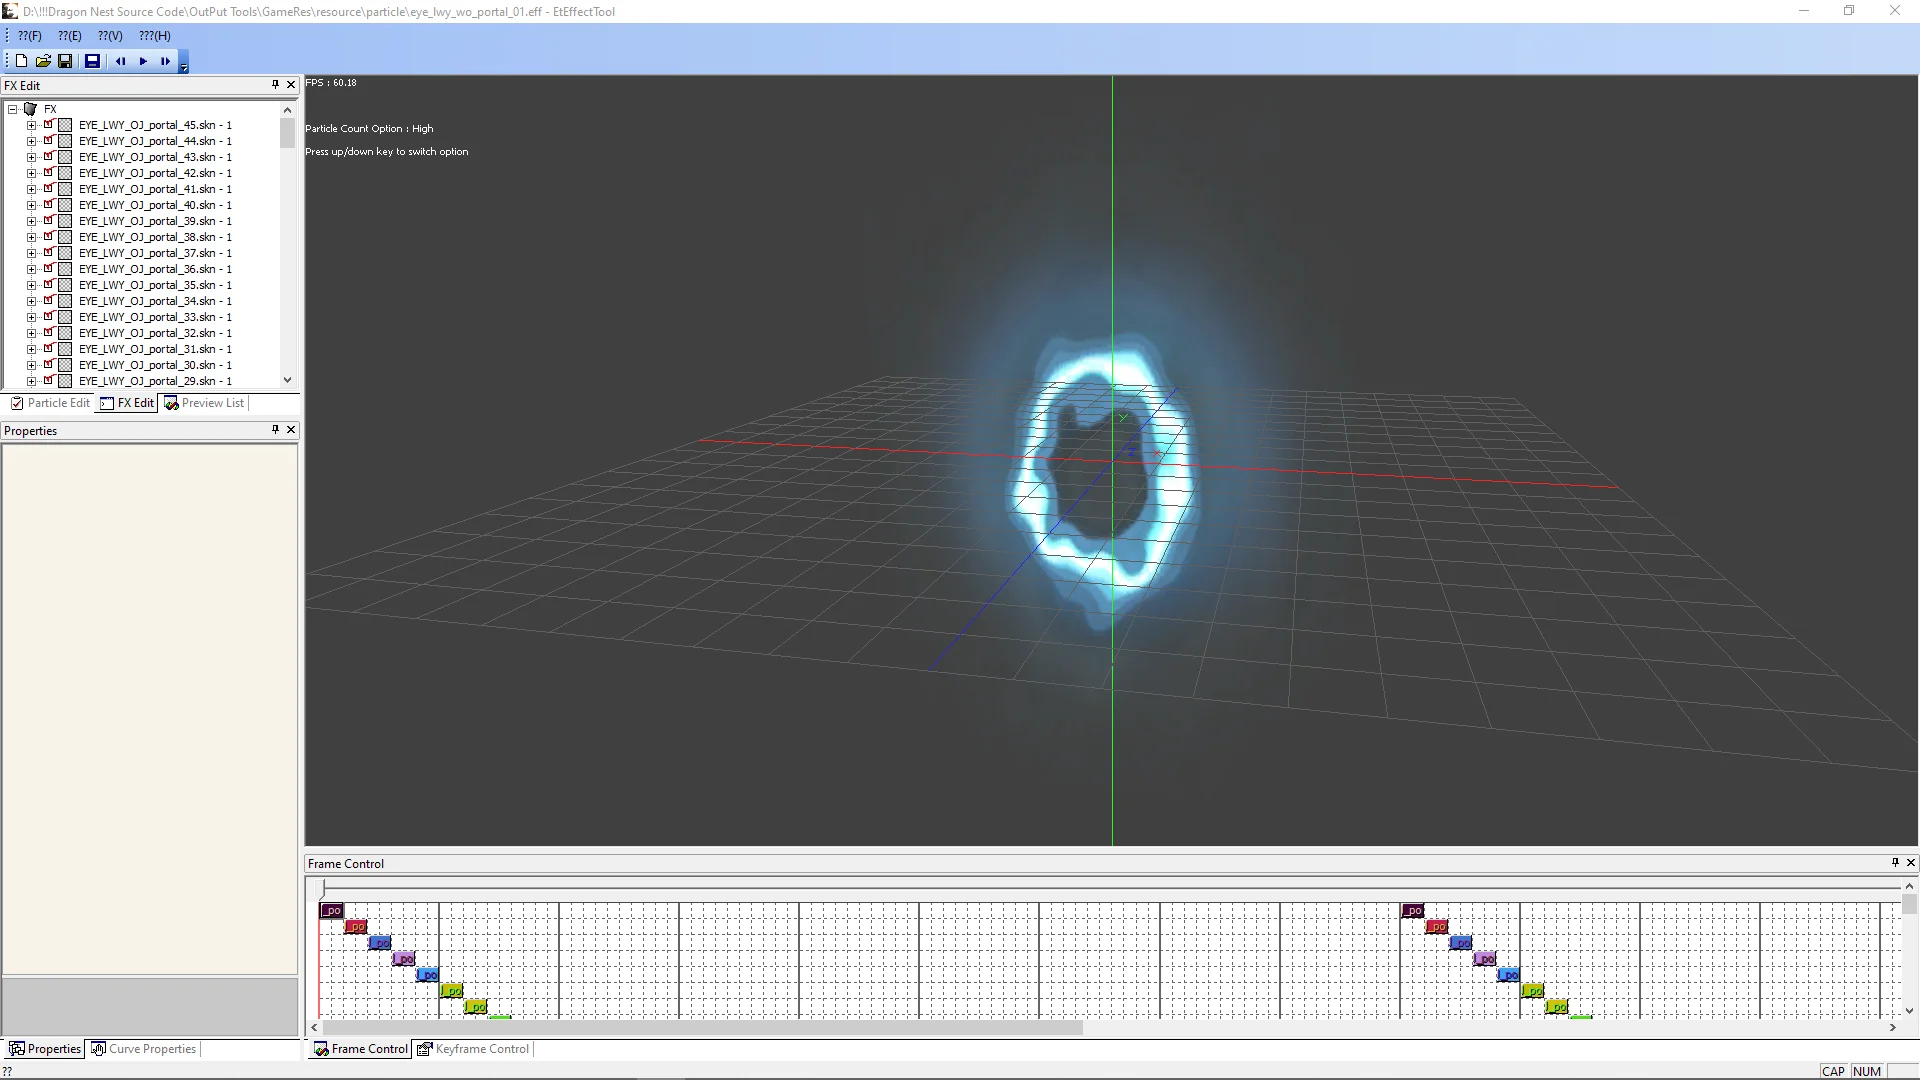Open the Curve Properties tab

144,1049
